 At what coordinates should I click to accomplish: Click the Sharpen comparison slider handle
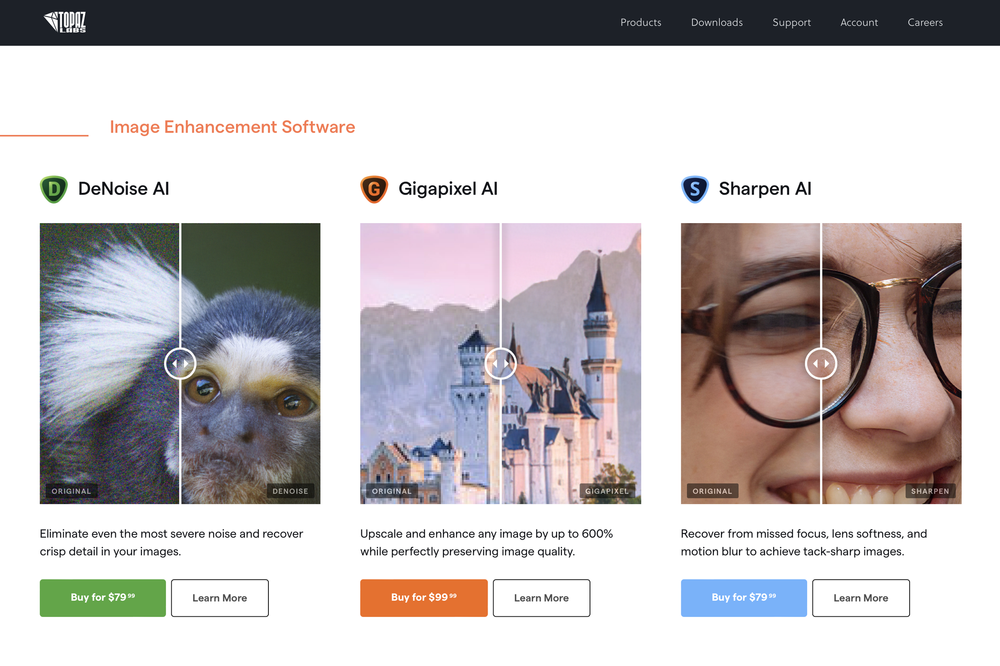click(821, 364)
